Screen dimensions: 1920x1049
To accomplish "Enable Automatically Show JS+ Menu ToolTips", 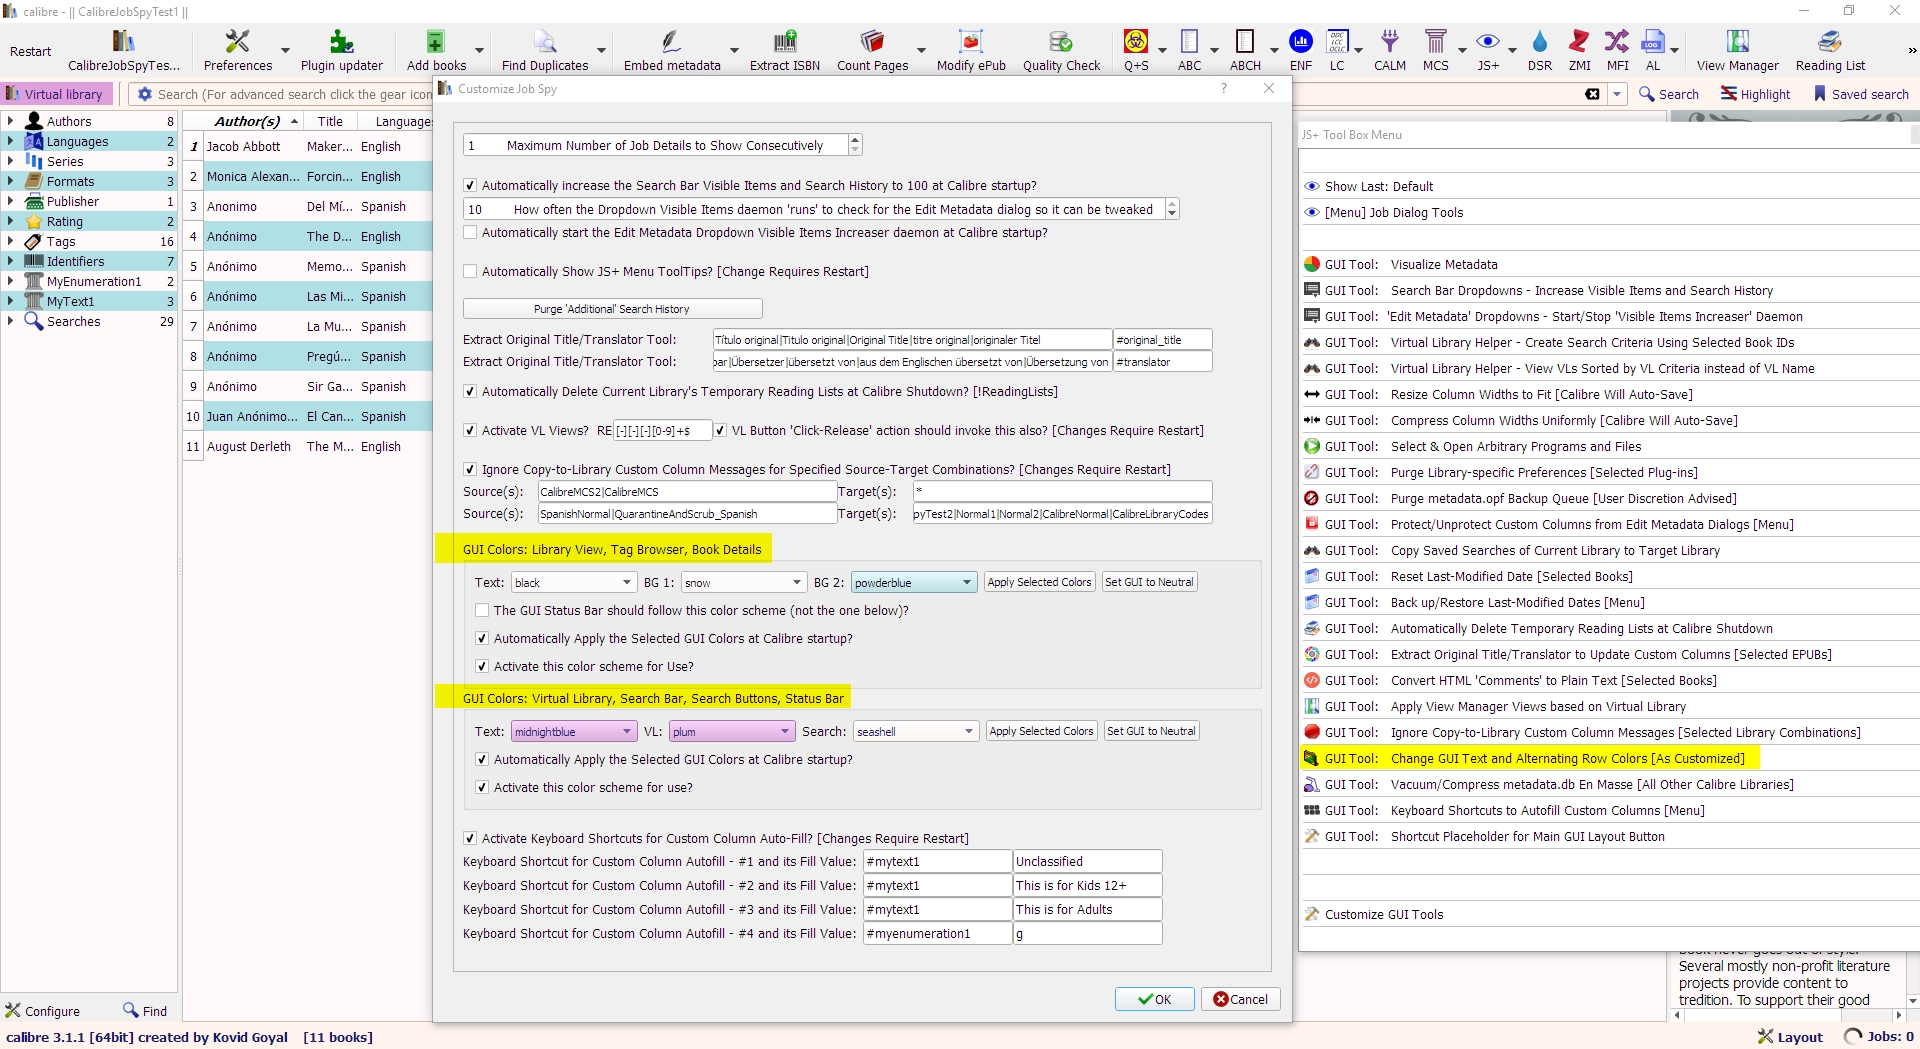I will tap(470, 272).
